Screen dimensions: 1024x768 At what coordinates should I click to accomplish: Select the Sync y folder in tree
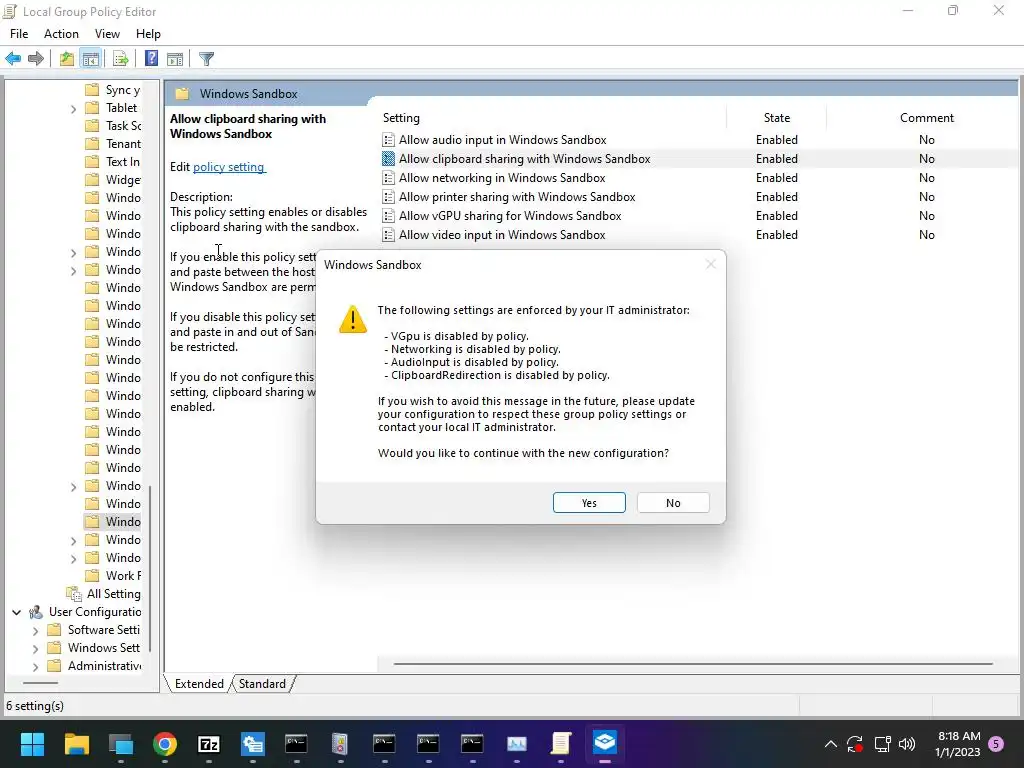pyautogui.click(x=123, y=90)
